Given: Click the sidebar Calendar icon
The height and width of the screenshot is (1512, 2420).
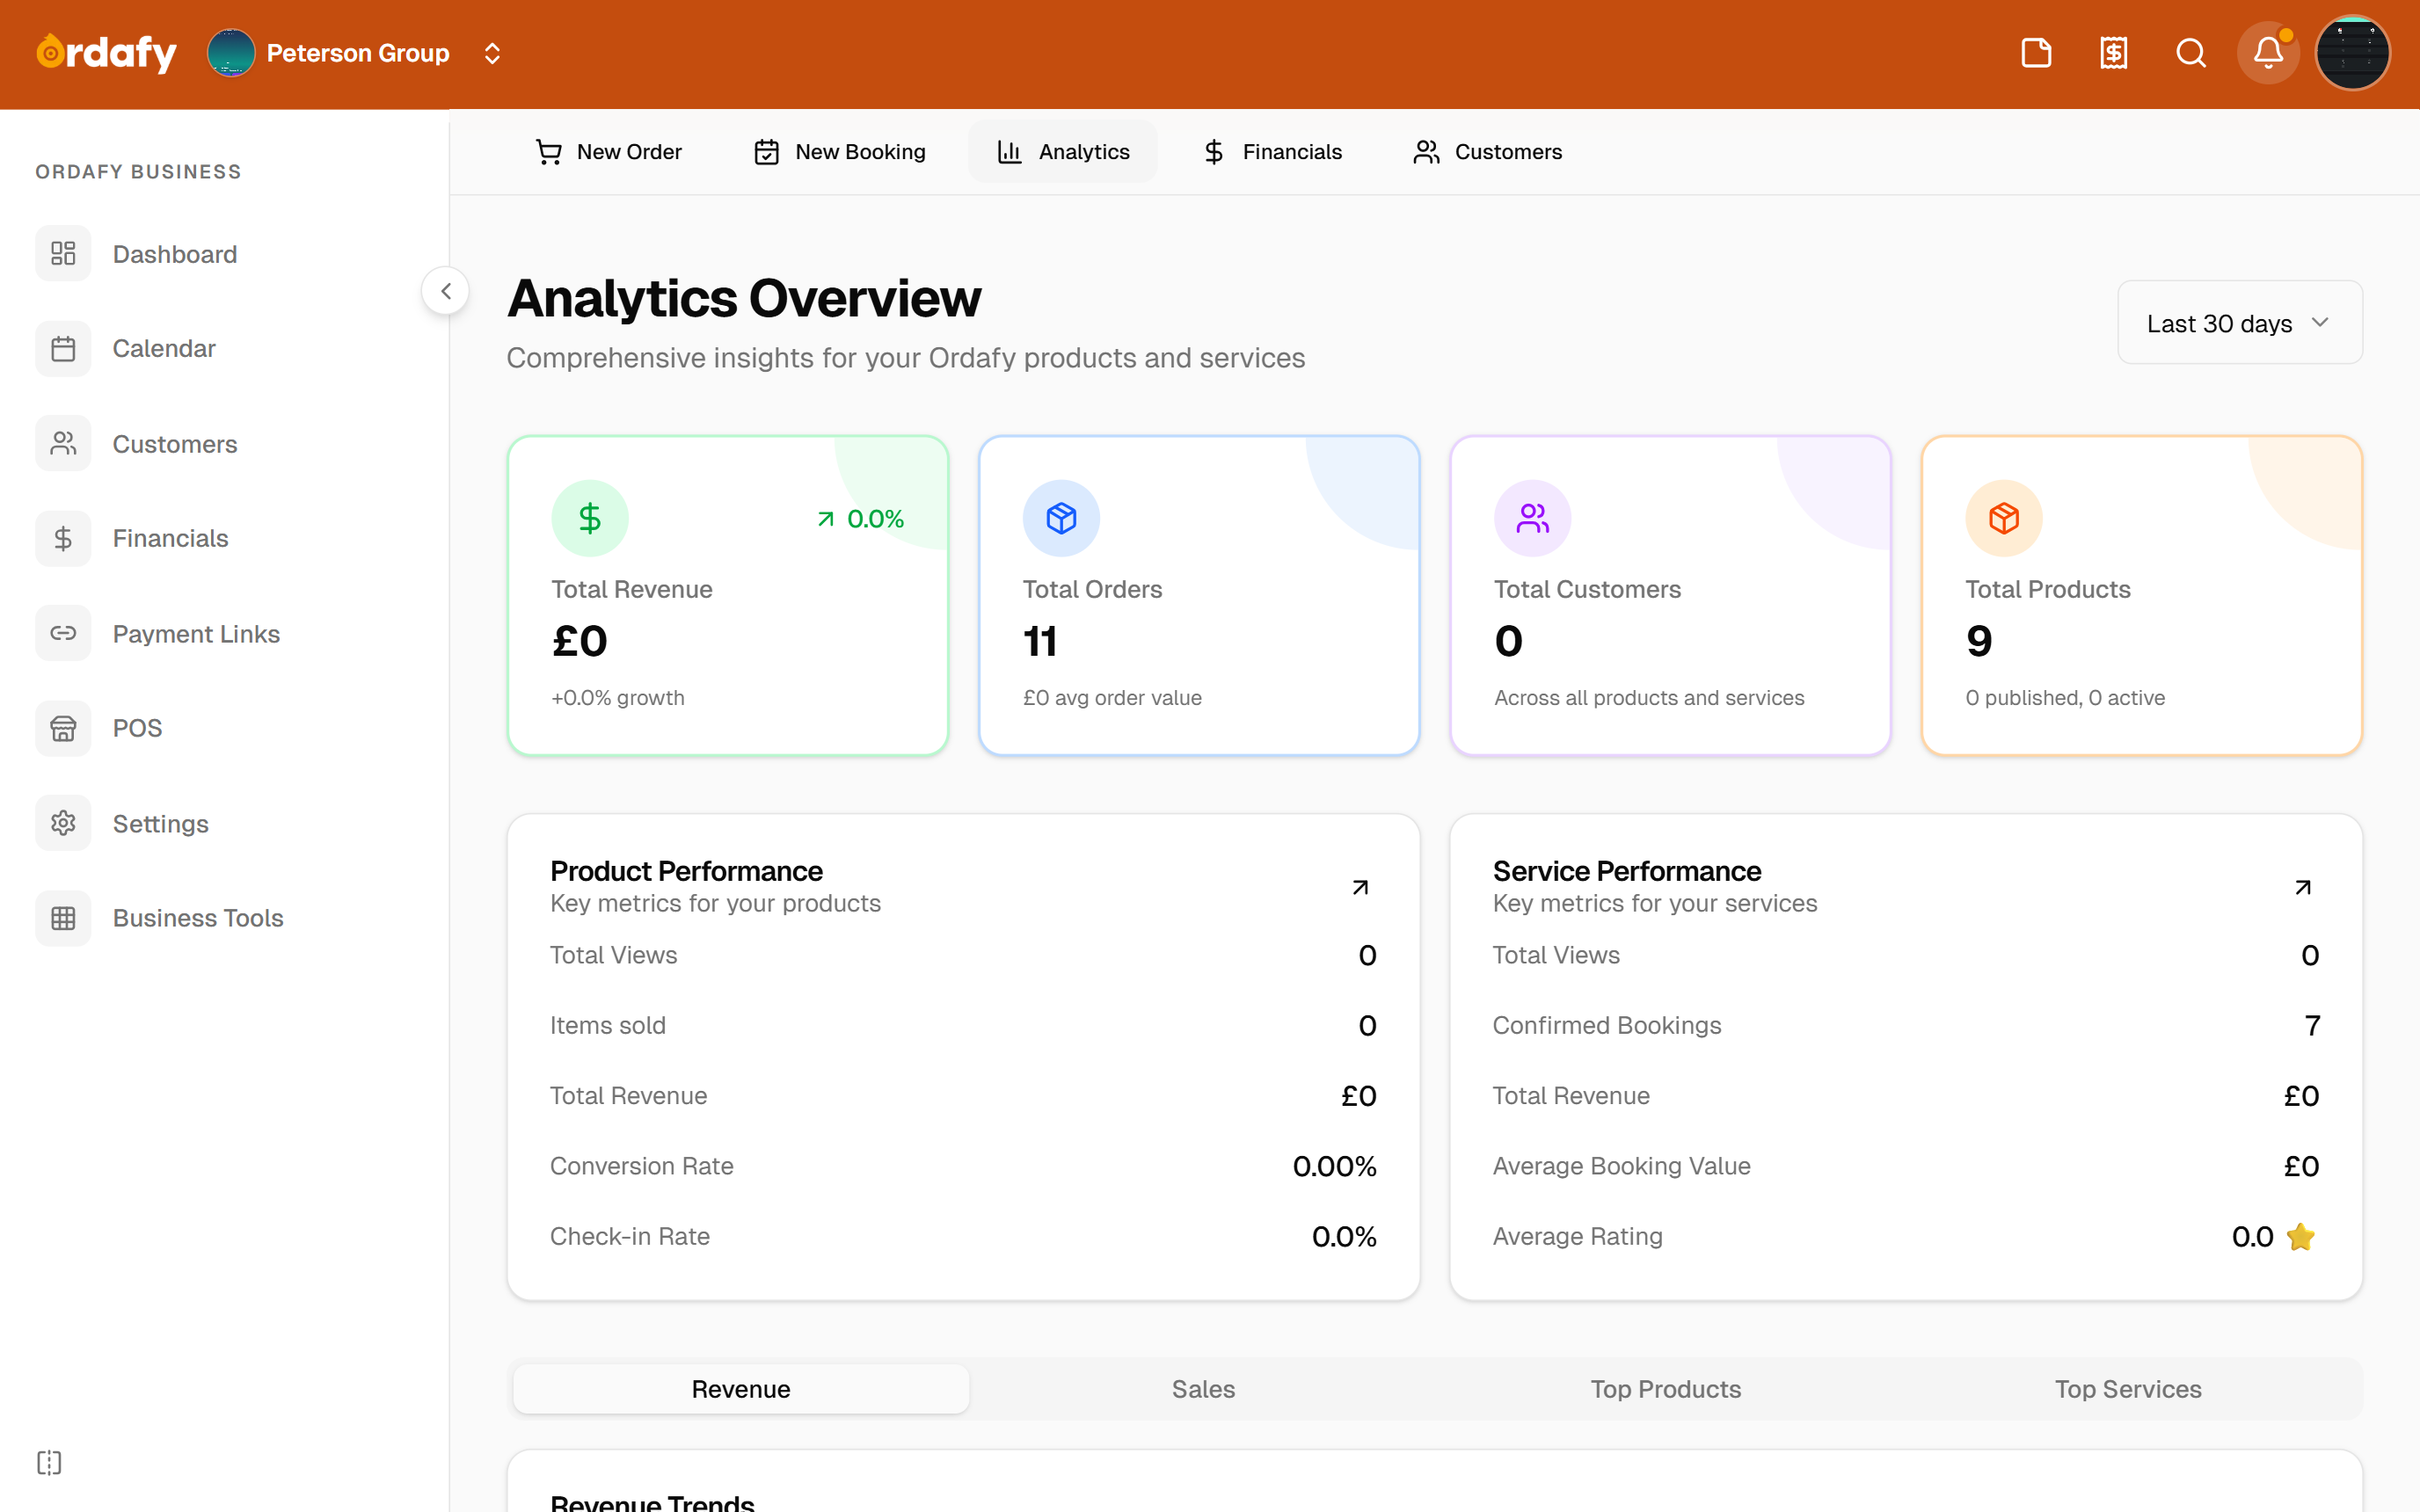Looking at the screenshot, I should (x=63, y=349).
